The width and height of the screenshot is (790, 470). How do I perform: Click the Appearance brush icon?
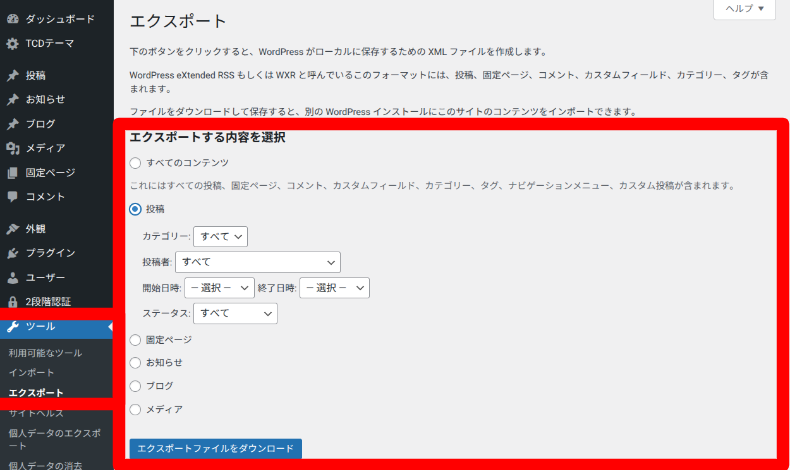coord(13,229)
